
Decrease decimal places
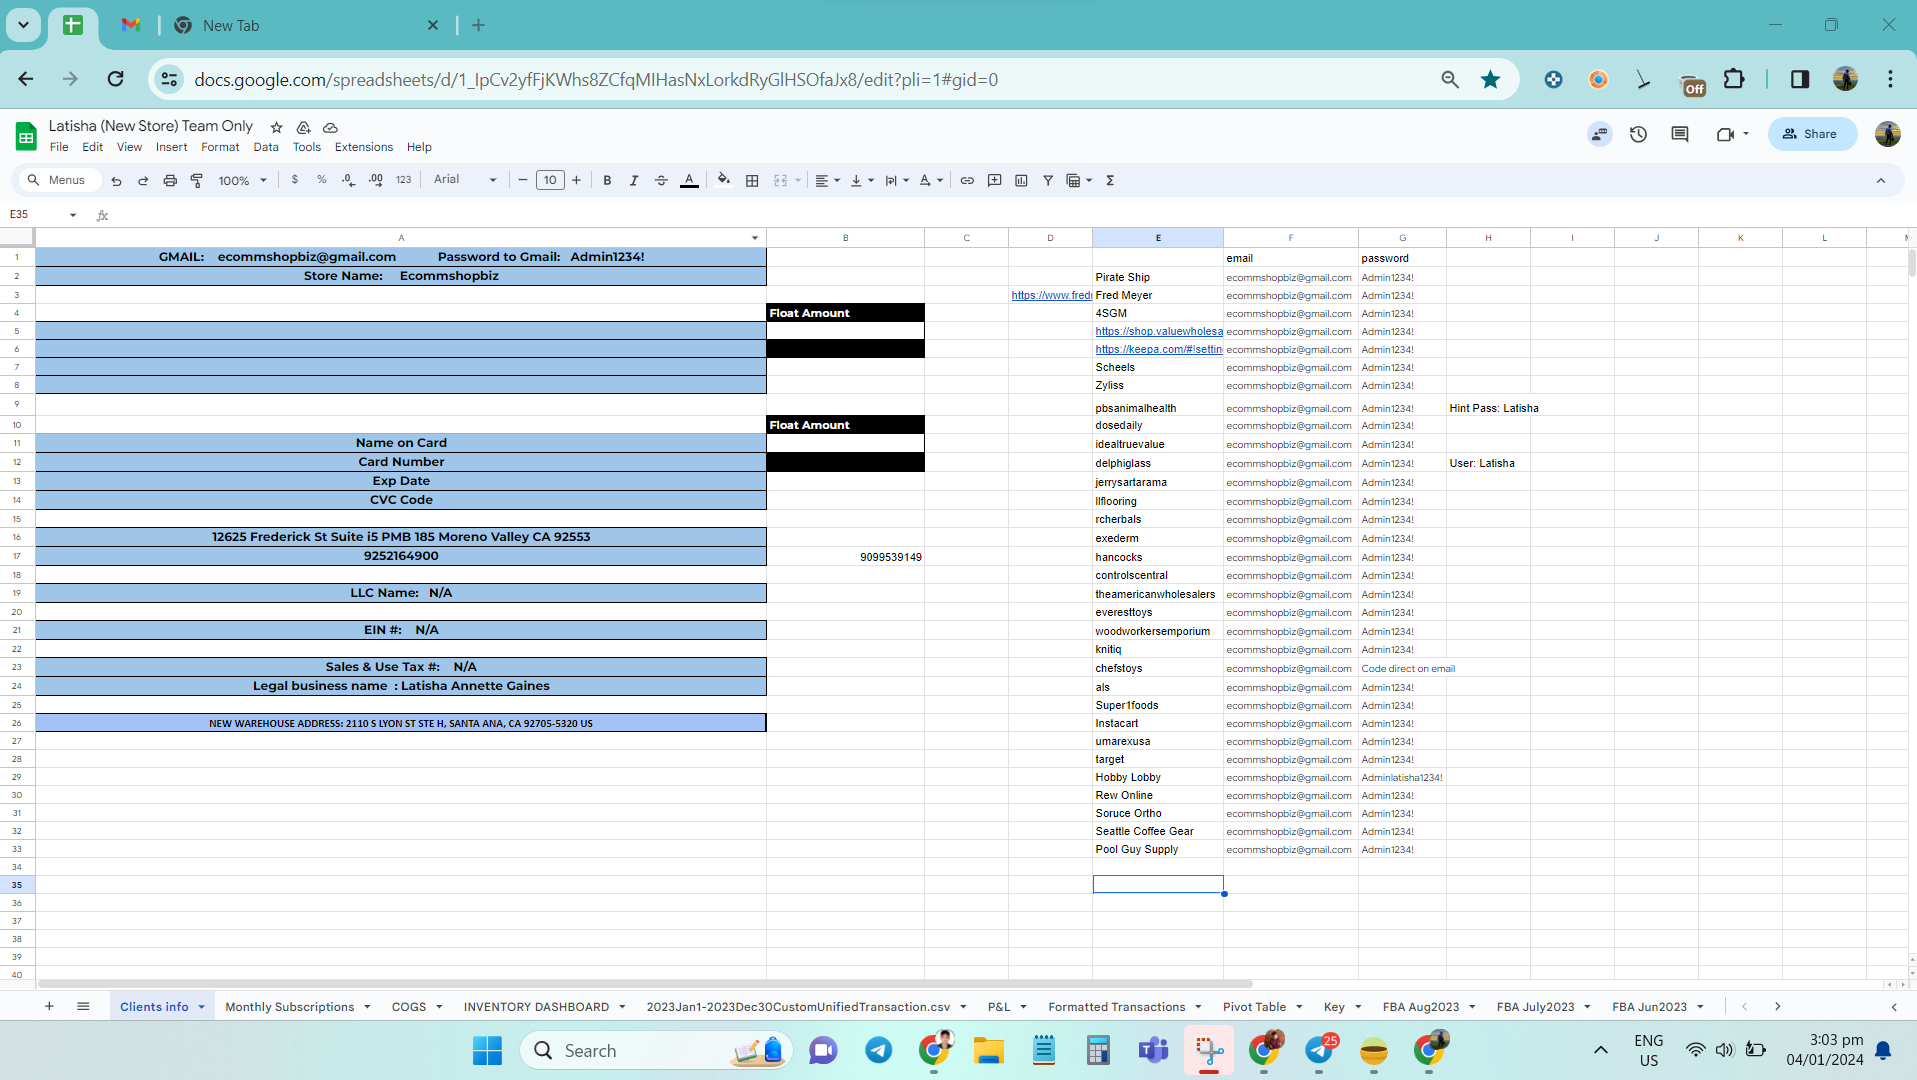pos(348,181)
